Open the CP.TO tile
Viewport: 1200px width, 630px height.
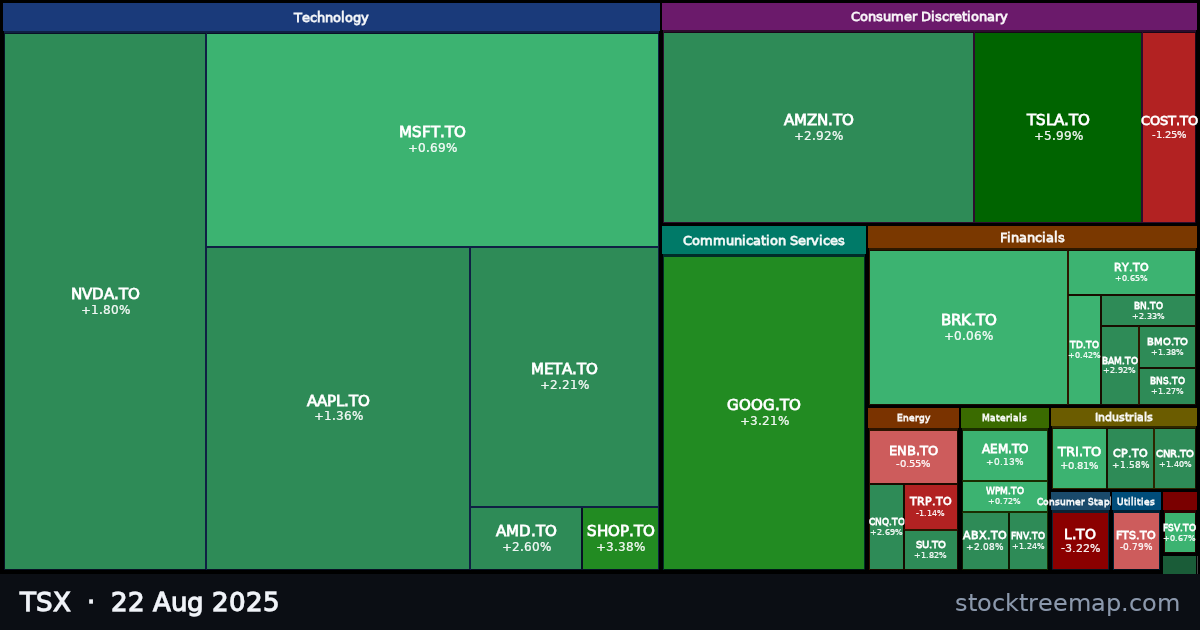coord(1130,459)
